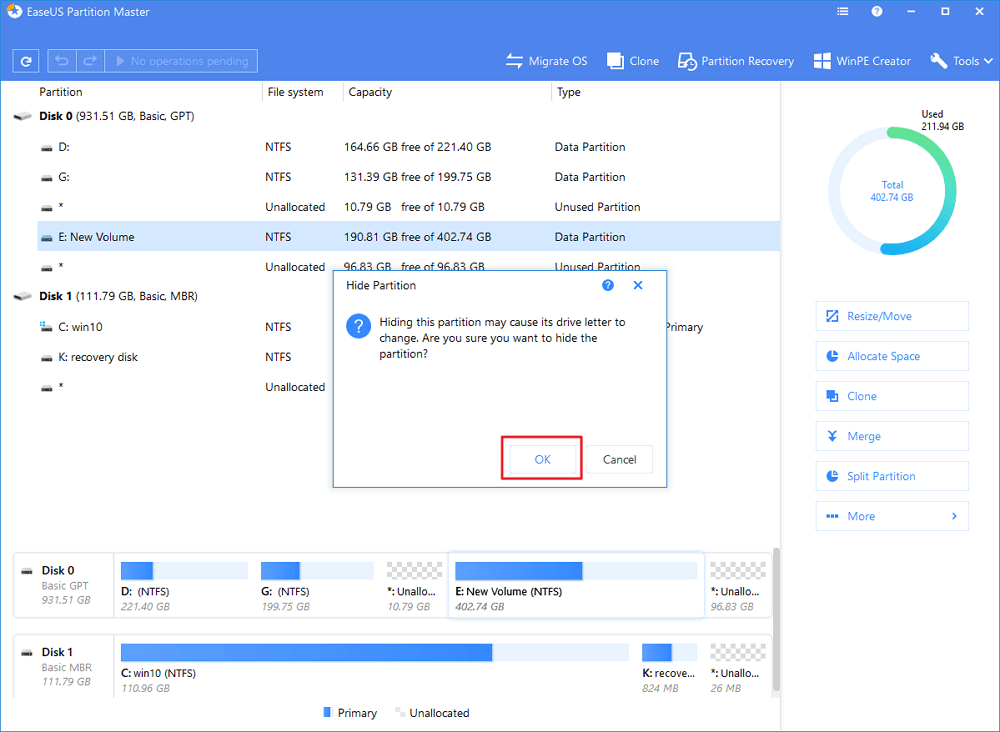The height and width of the screenshot is (732, 1000).
Task: Select 26 MB unallocated block in disk map
Action: tap(738, 668)
